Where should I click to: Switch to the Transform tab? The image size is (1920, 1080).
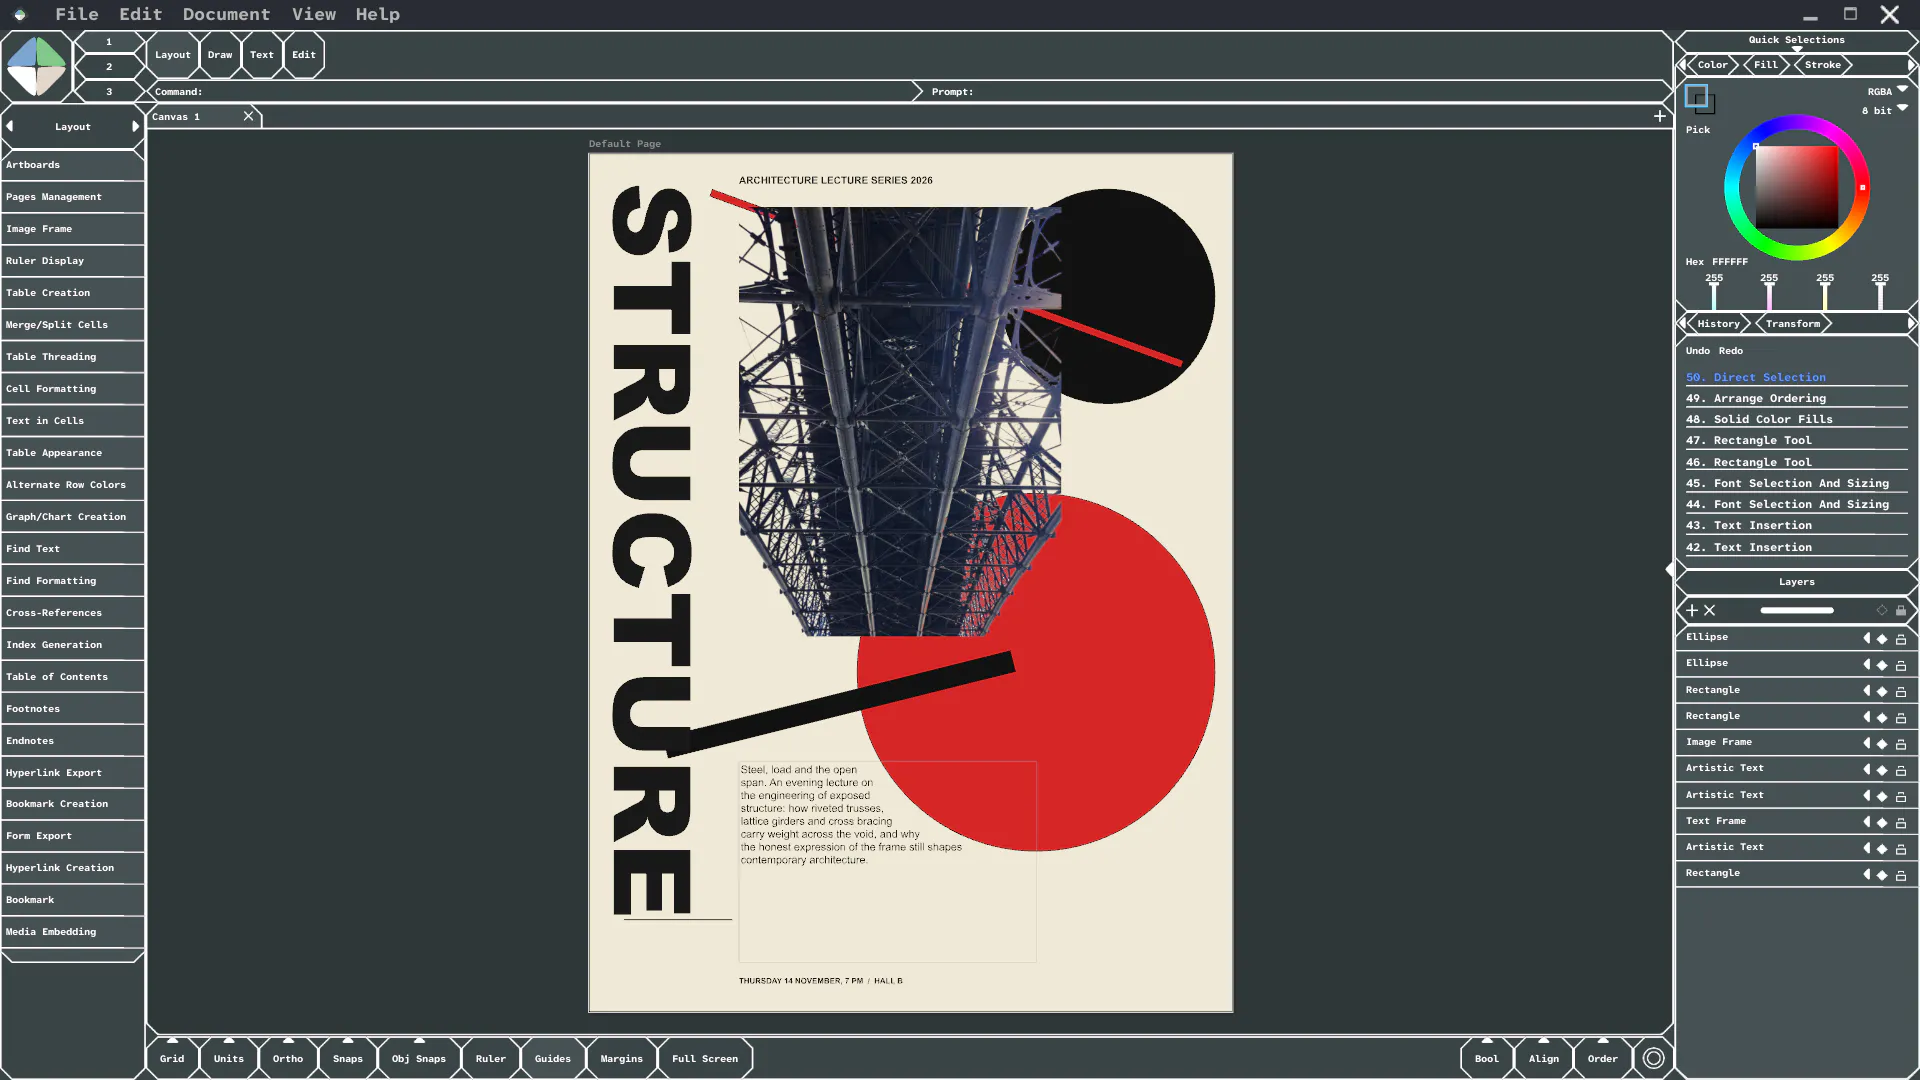1793,324
